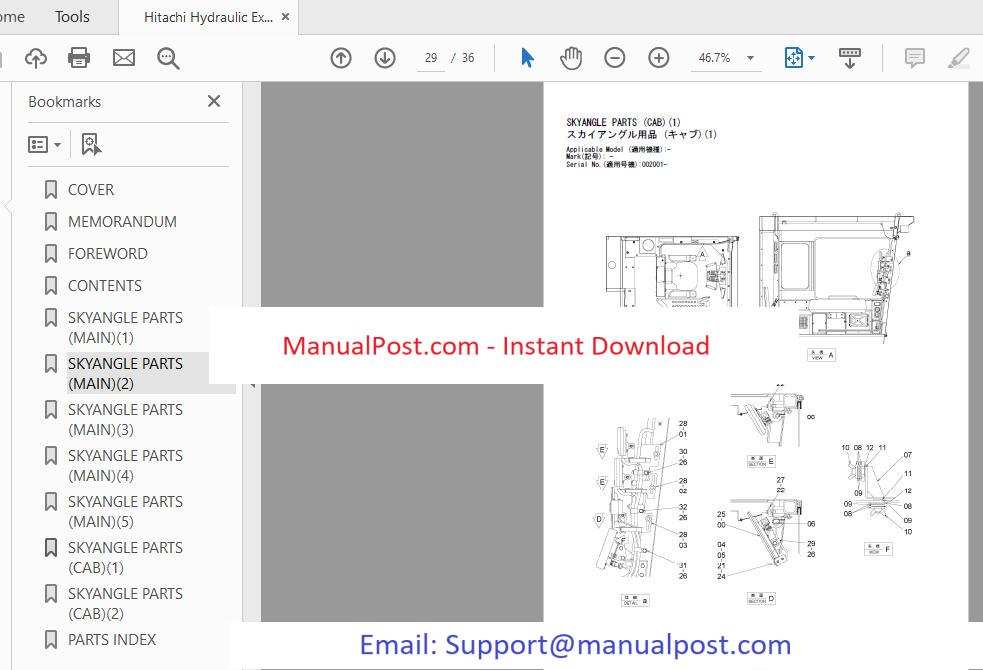The width and height of the screenshot is (983, 670).
Task: Click the envelope email icon
Action: click(x=124, y=58)
